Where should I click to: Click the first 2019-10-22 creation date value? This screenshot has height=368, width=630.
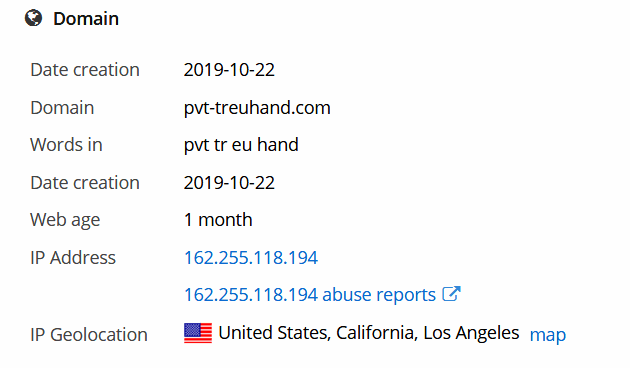229,70
